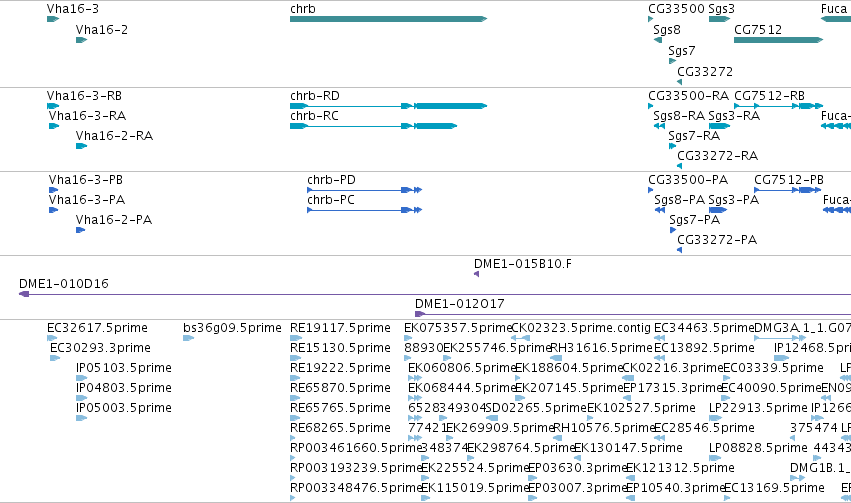This screenshot has height=503, width=851.
Task: Select the RP003193239.5prime EST arrow
Action: (x=293, y=479)
